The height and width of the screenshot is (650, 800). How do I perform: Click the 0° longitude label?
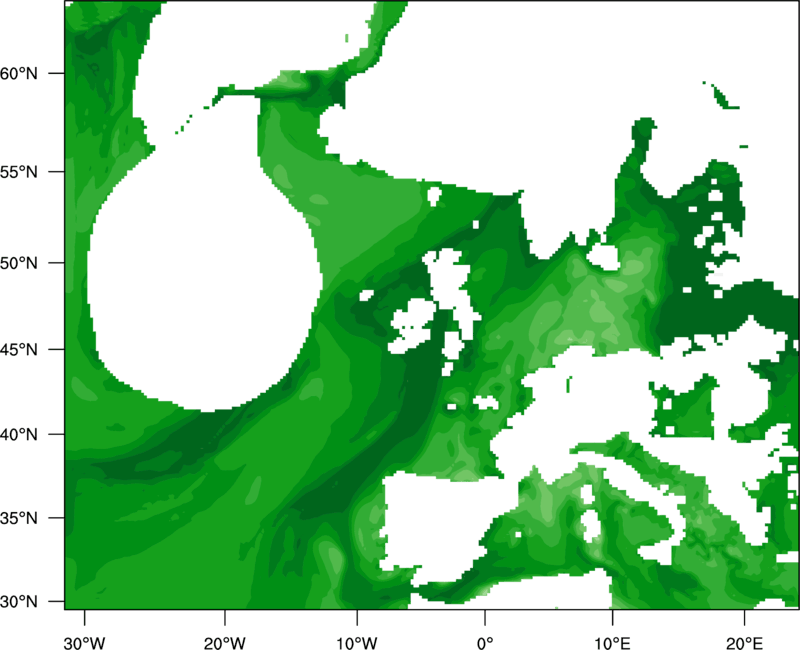coord(485,643)
